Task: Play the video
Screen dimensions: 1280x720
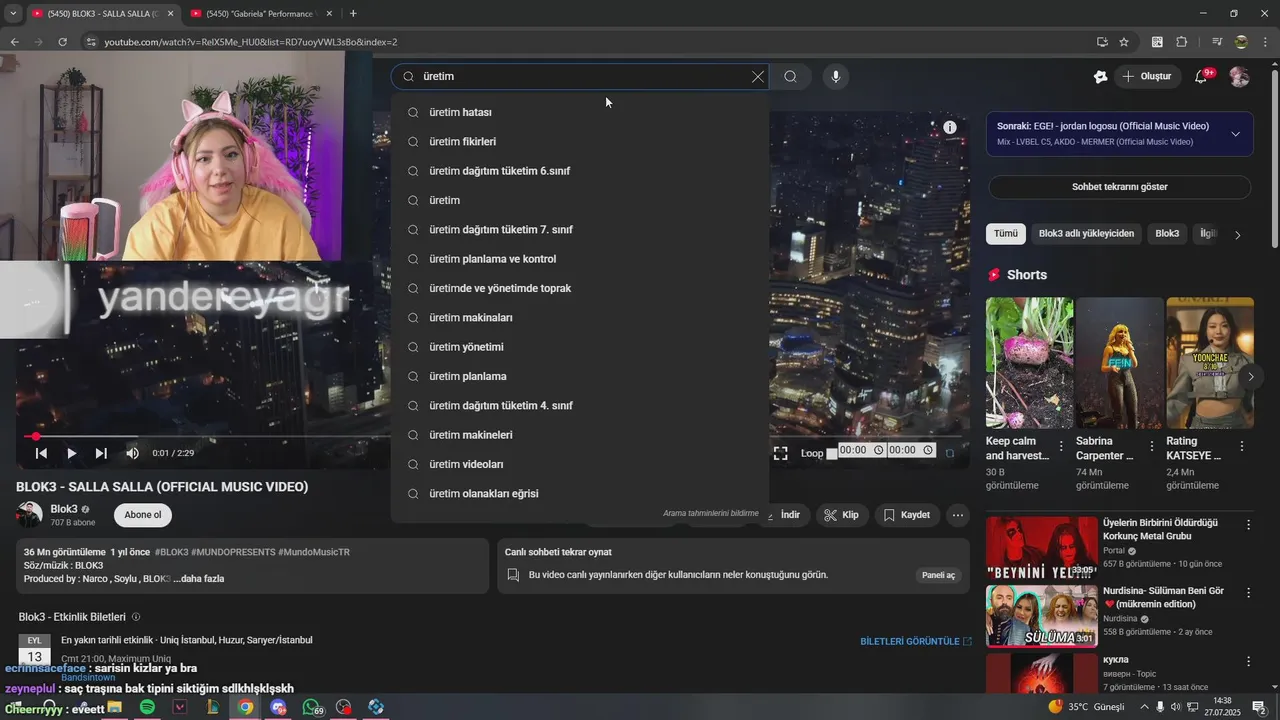Action: pos(71,453)
